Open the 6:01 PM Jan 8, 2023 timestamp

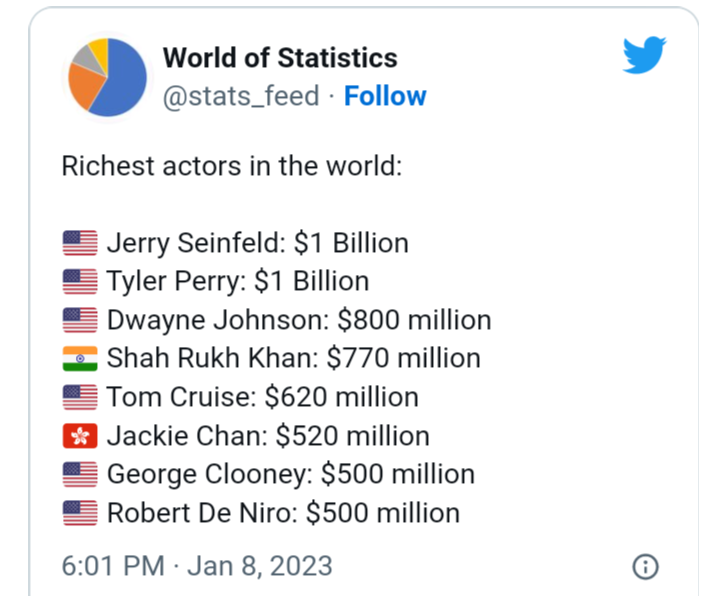[197, 566]
